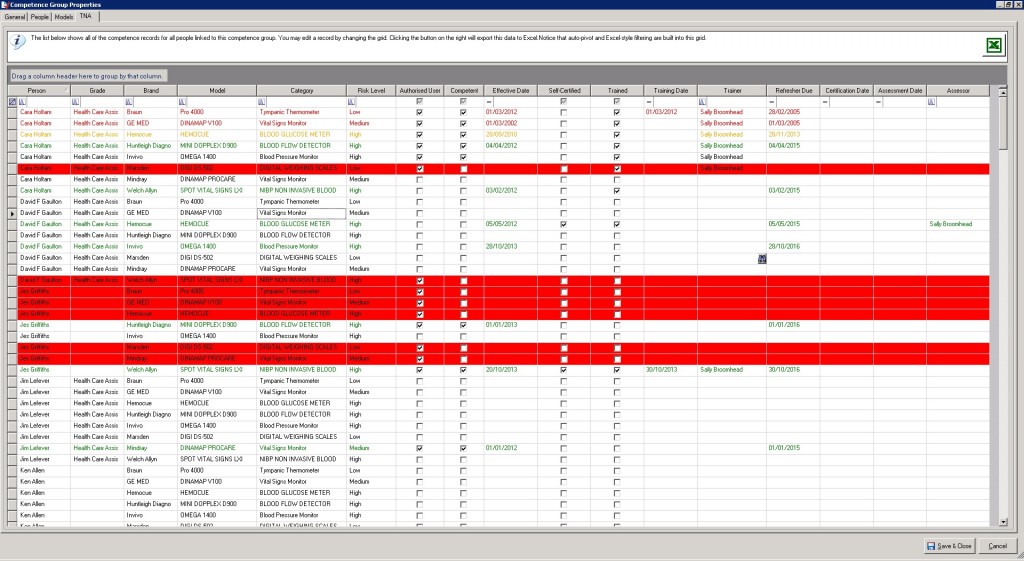Click the Effective Date filter equals operator
This screenshot has height=561, width=1024.
pos(488,102)
